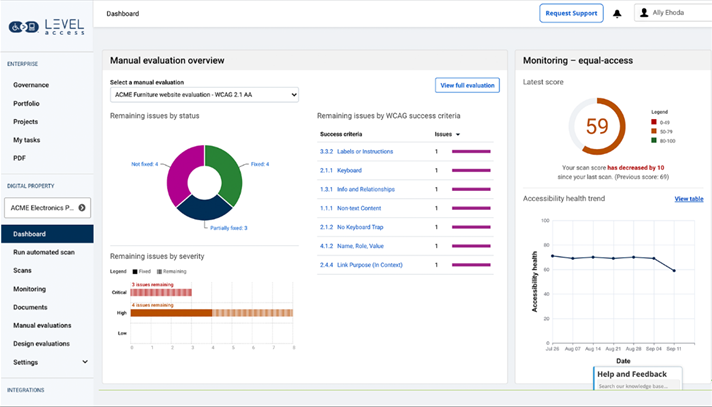Click the score 59 donut gauge
The image size is (712, 407).
[597, 126]
